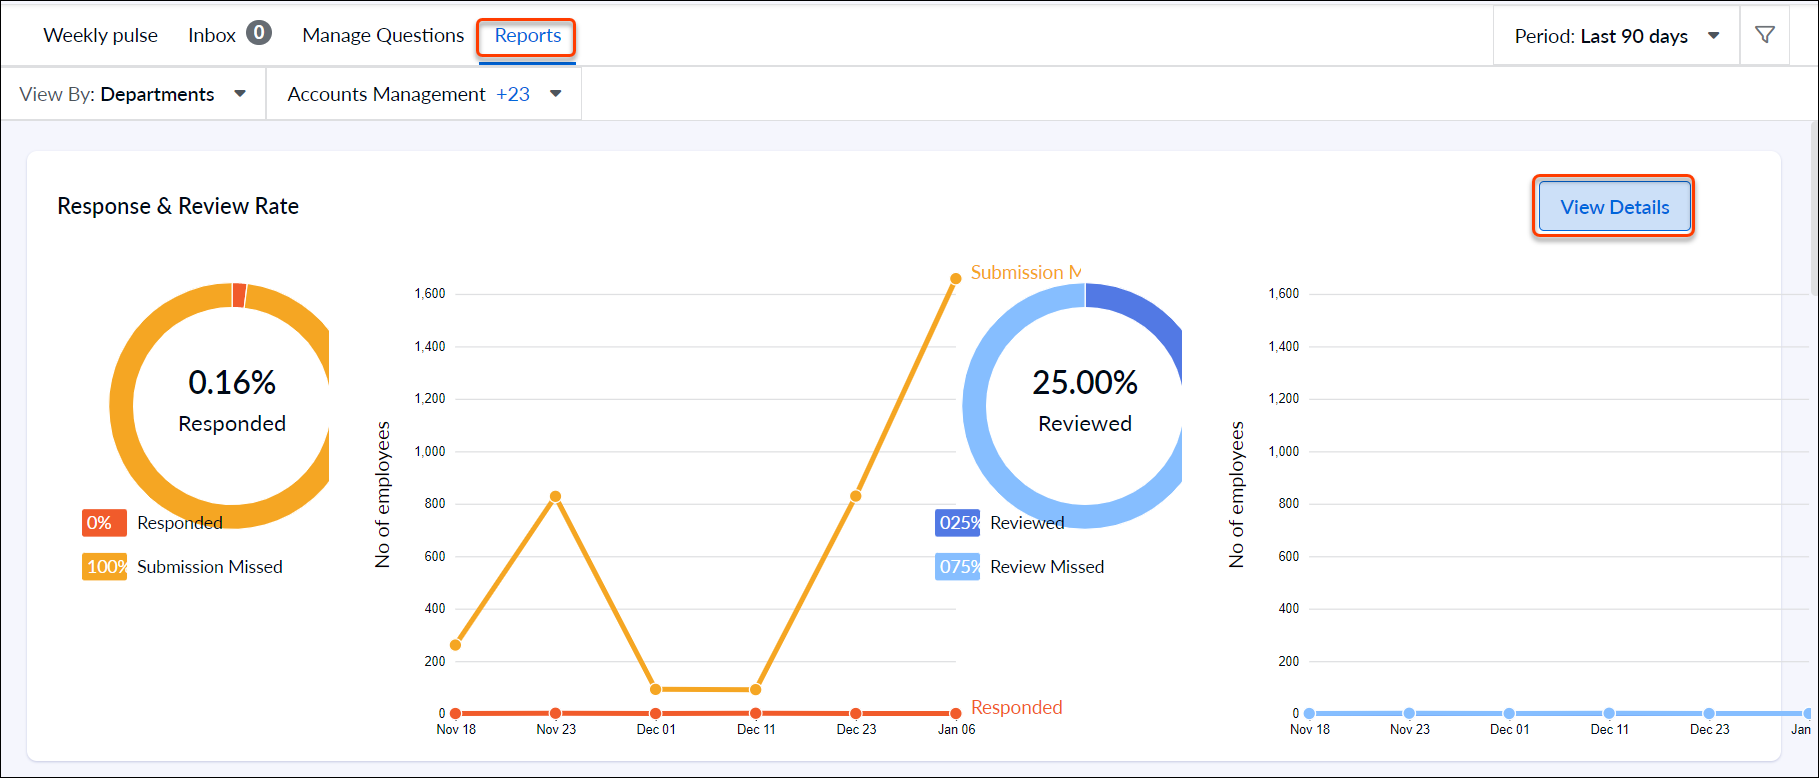
Task: Open the Inbox tab
Action: (x=212, y=35)
